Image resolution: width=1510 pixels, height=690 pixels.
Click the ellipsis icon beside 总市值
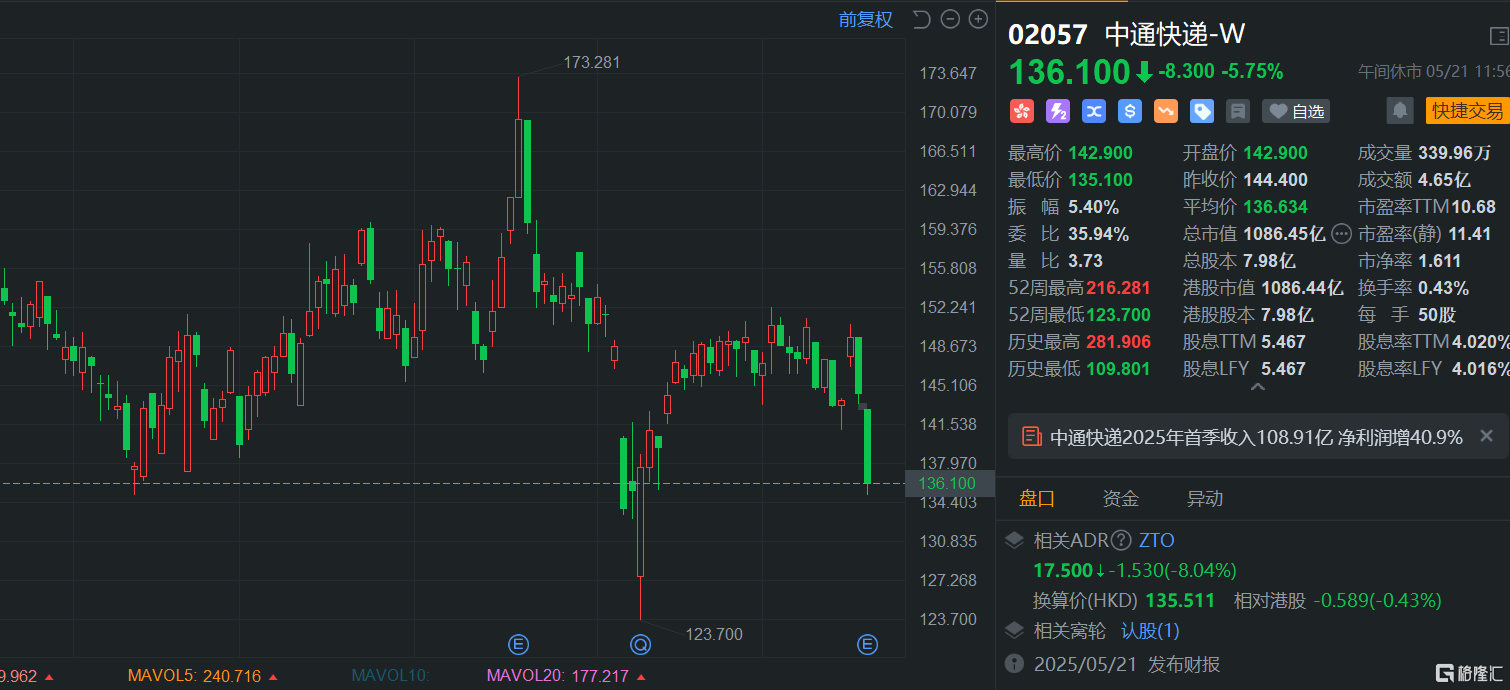pyautogui.click(x=1342, y=234)
